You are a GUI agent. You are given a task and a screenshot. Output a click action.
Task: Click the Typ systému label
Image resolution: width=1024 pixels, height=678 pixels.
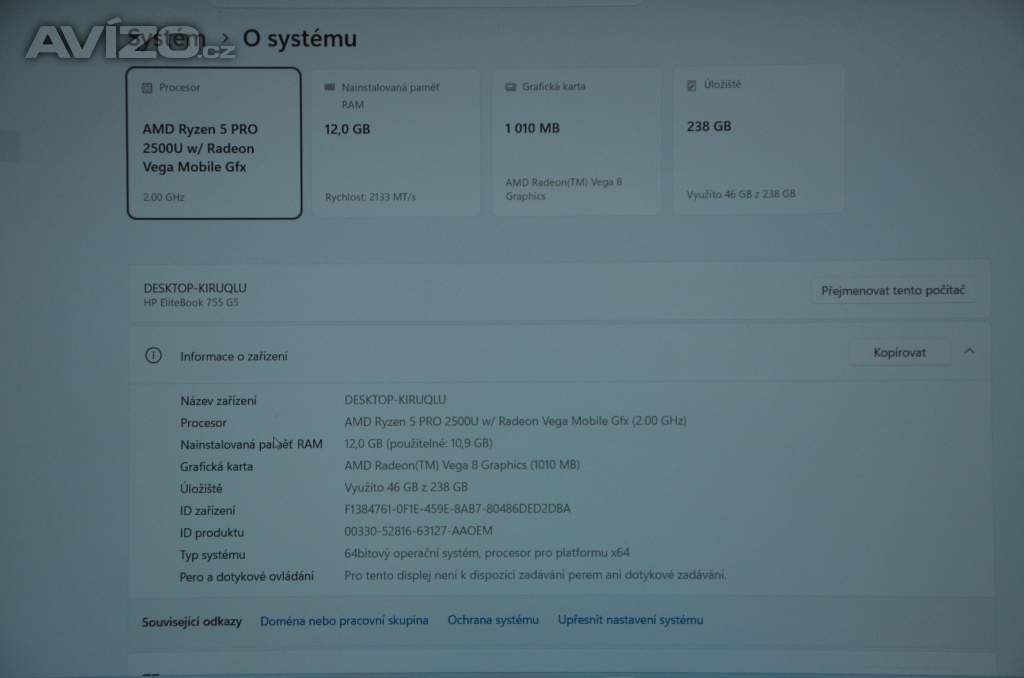[x=212, y=555]
